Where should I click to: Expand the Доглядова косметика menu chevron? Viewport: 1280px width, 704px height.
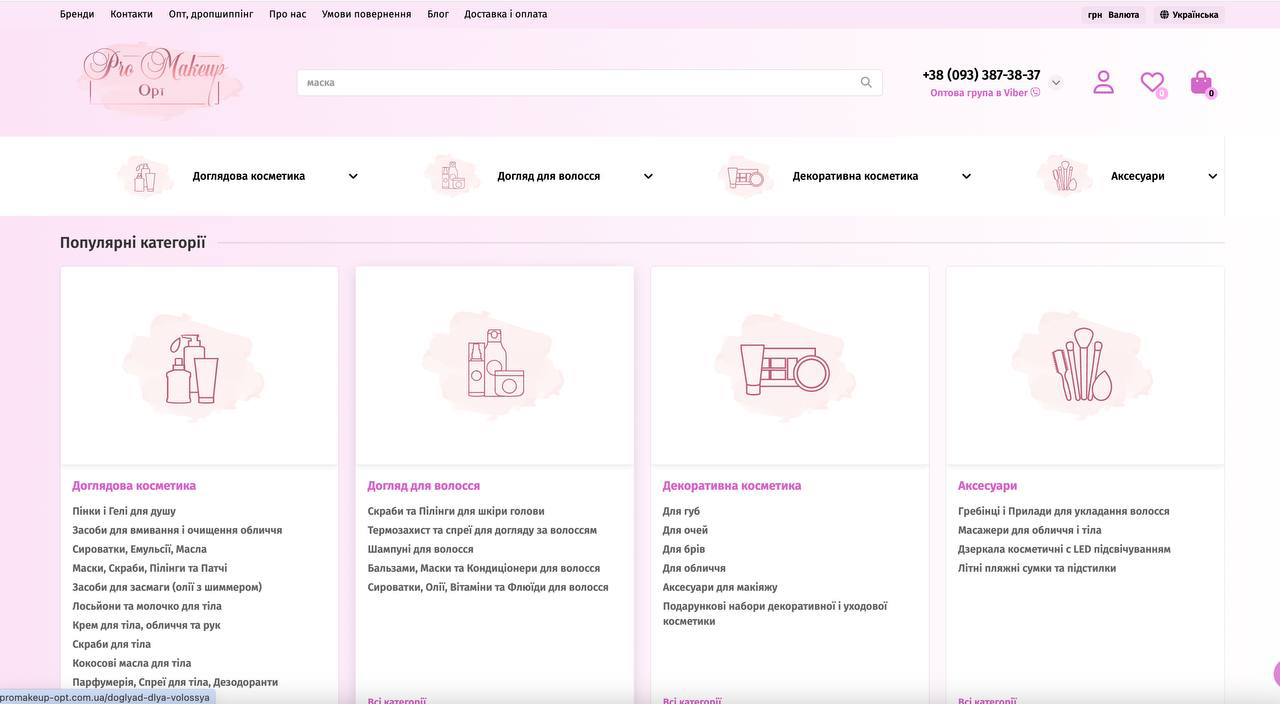tap(353, 176)
